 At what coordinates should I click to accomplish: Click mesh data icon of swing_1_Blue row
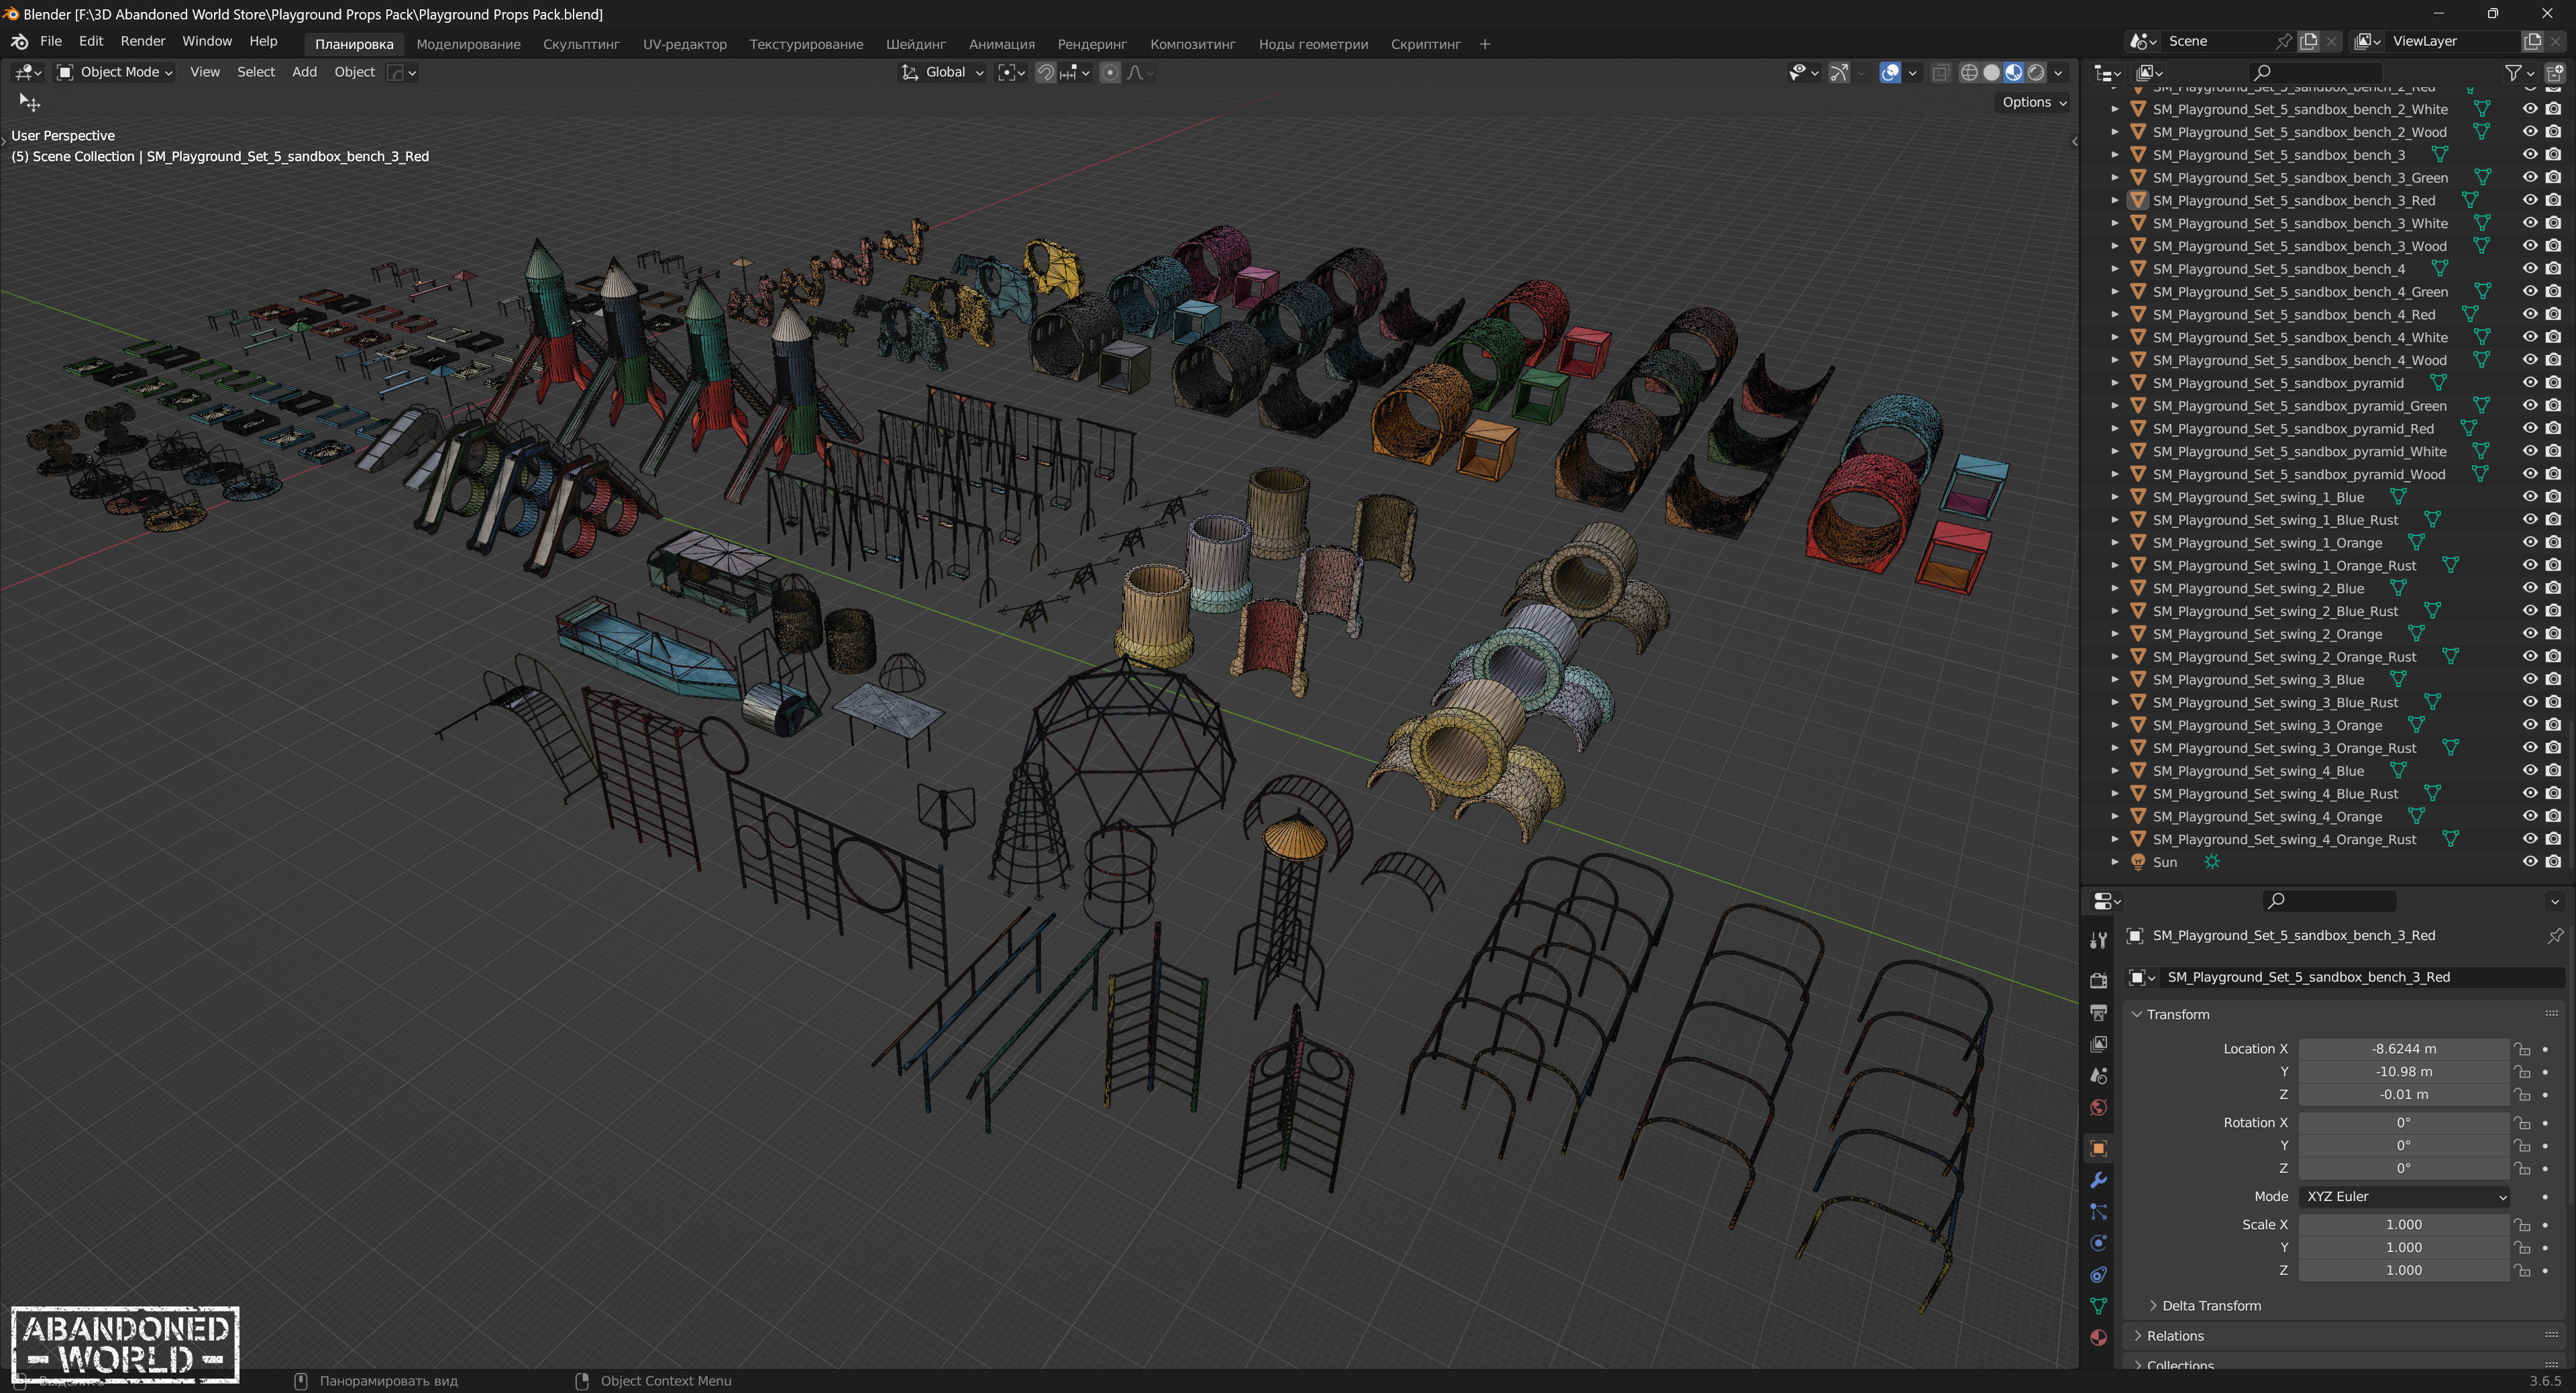[x=2398, y=497]
